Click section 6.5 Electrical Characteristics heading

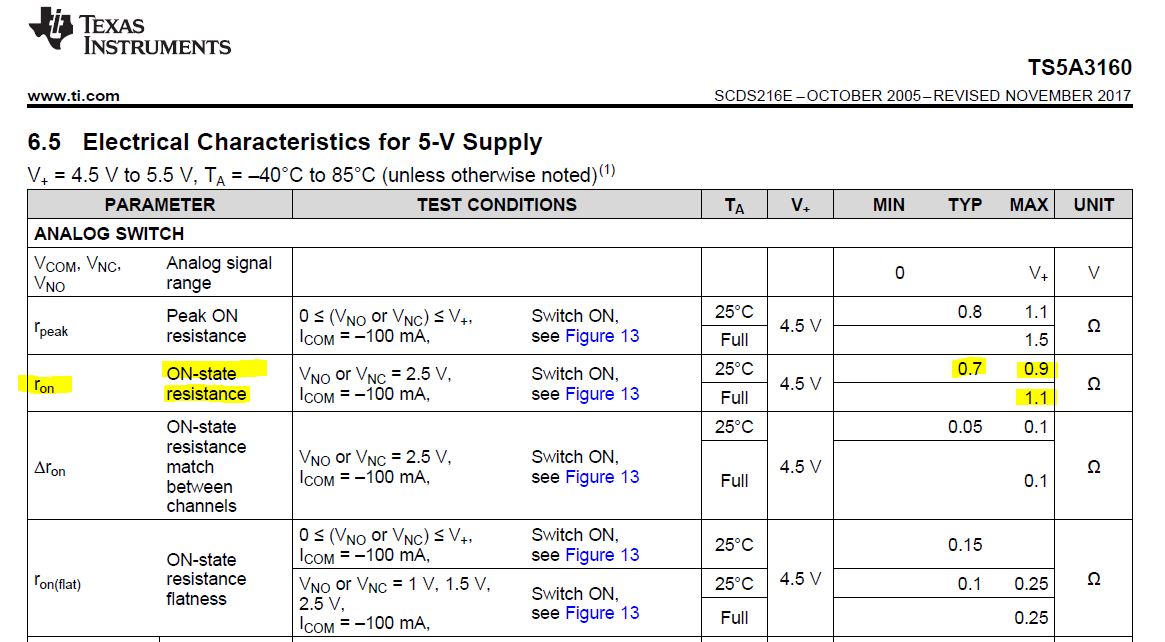point(285,141)
